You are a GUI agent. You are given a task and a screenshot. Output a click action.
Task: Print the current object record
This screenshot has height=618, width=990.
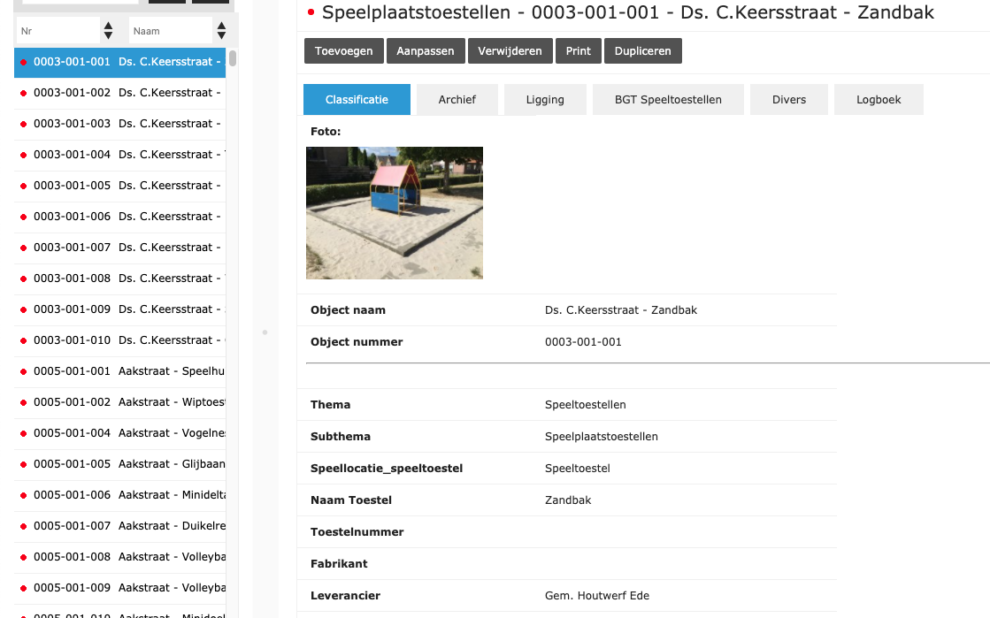pos(578,51)
